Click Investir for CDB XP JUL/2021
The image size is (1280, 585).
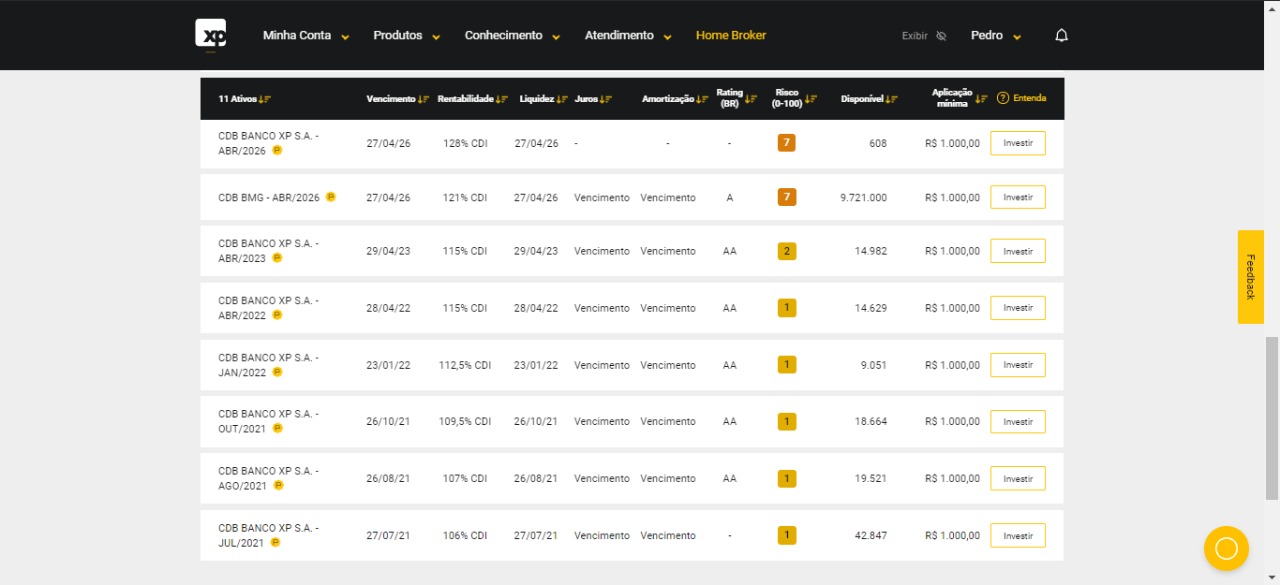(x=1017, y=536)
